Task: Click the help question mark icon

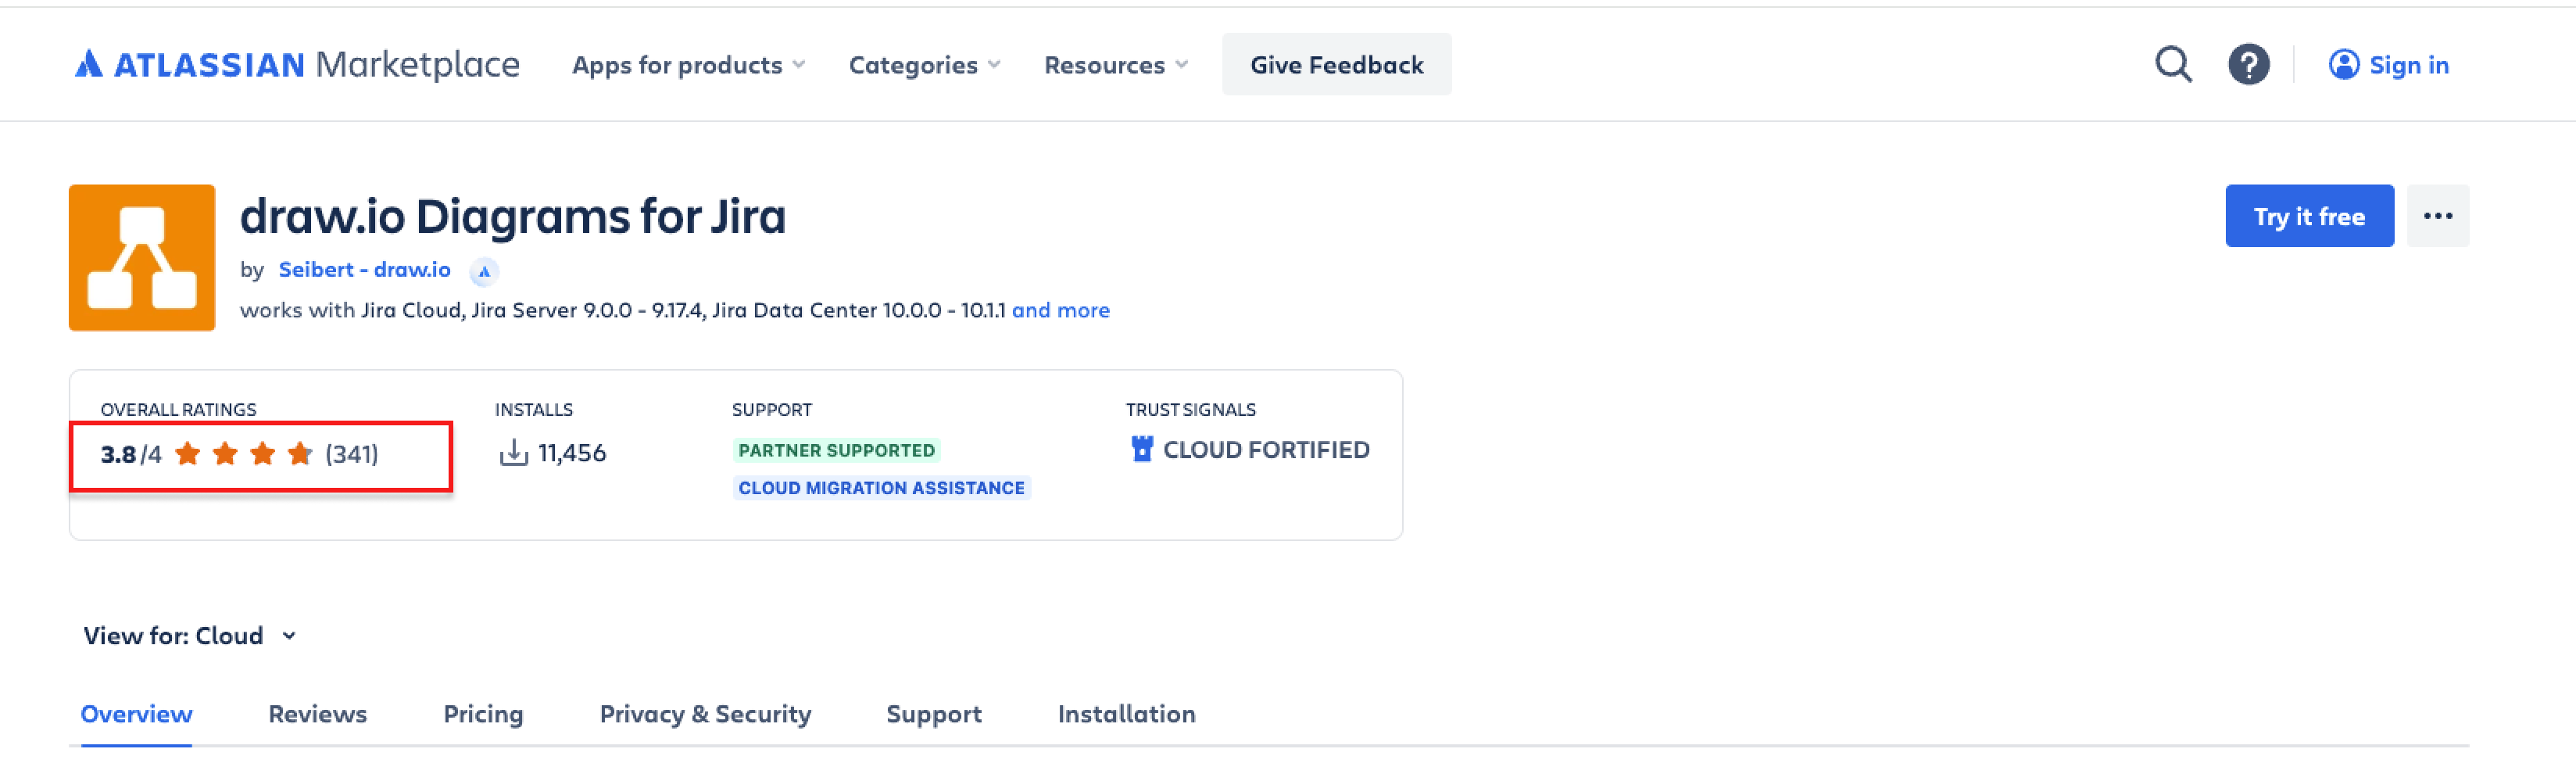Action: click(2249, 64)
